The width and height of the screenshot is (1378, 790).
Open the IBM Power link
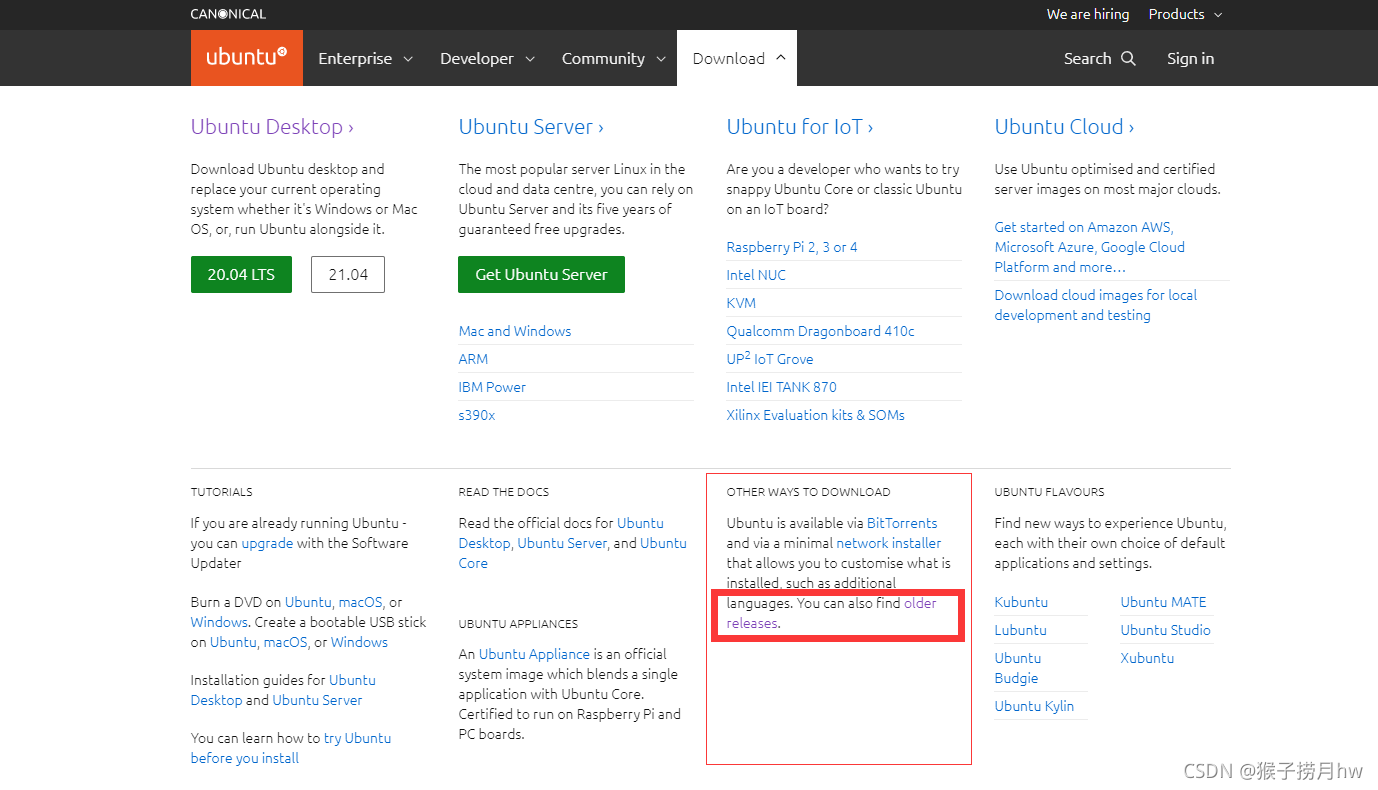click(492, 387)
